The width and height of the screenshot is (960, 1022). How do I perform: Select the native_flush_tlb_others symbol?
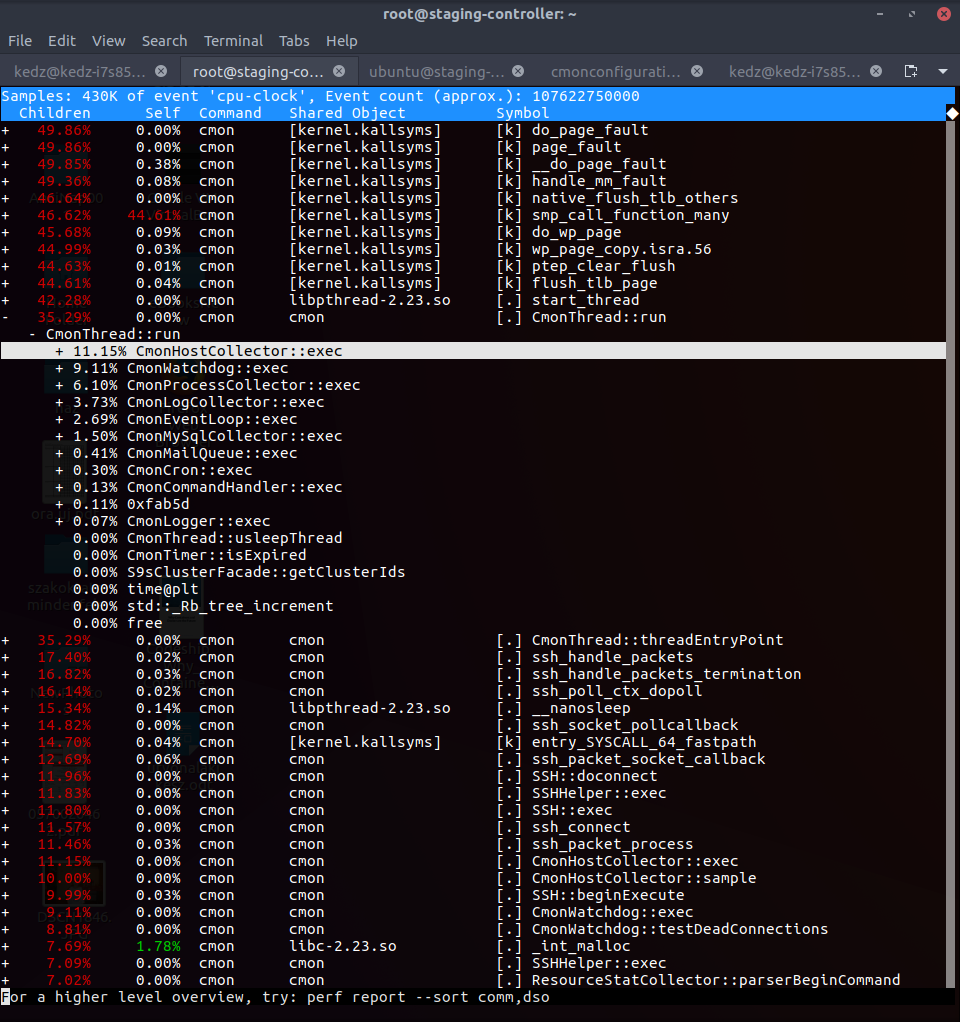click(x=635, y=198)
